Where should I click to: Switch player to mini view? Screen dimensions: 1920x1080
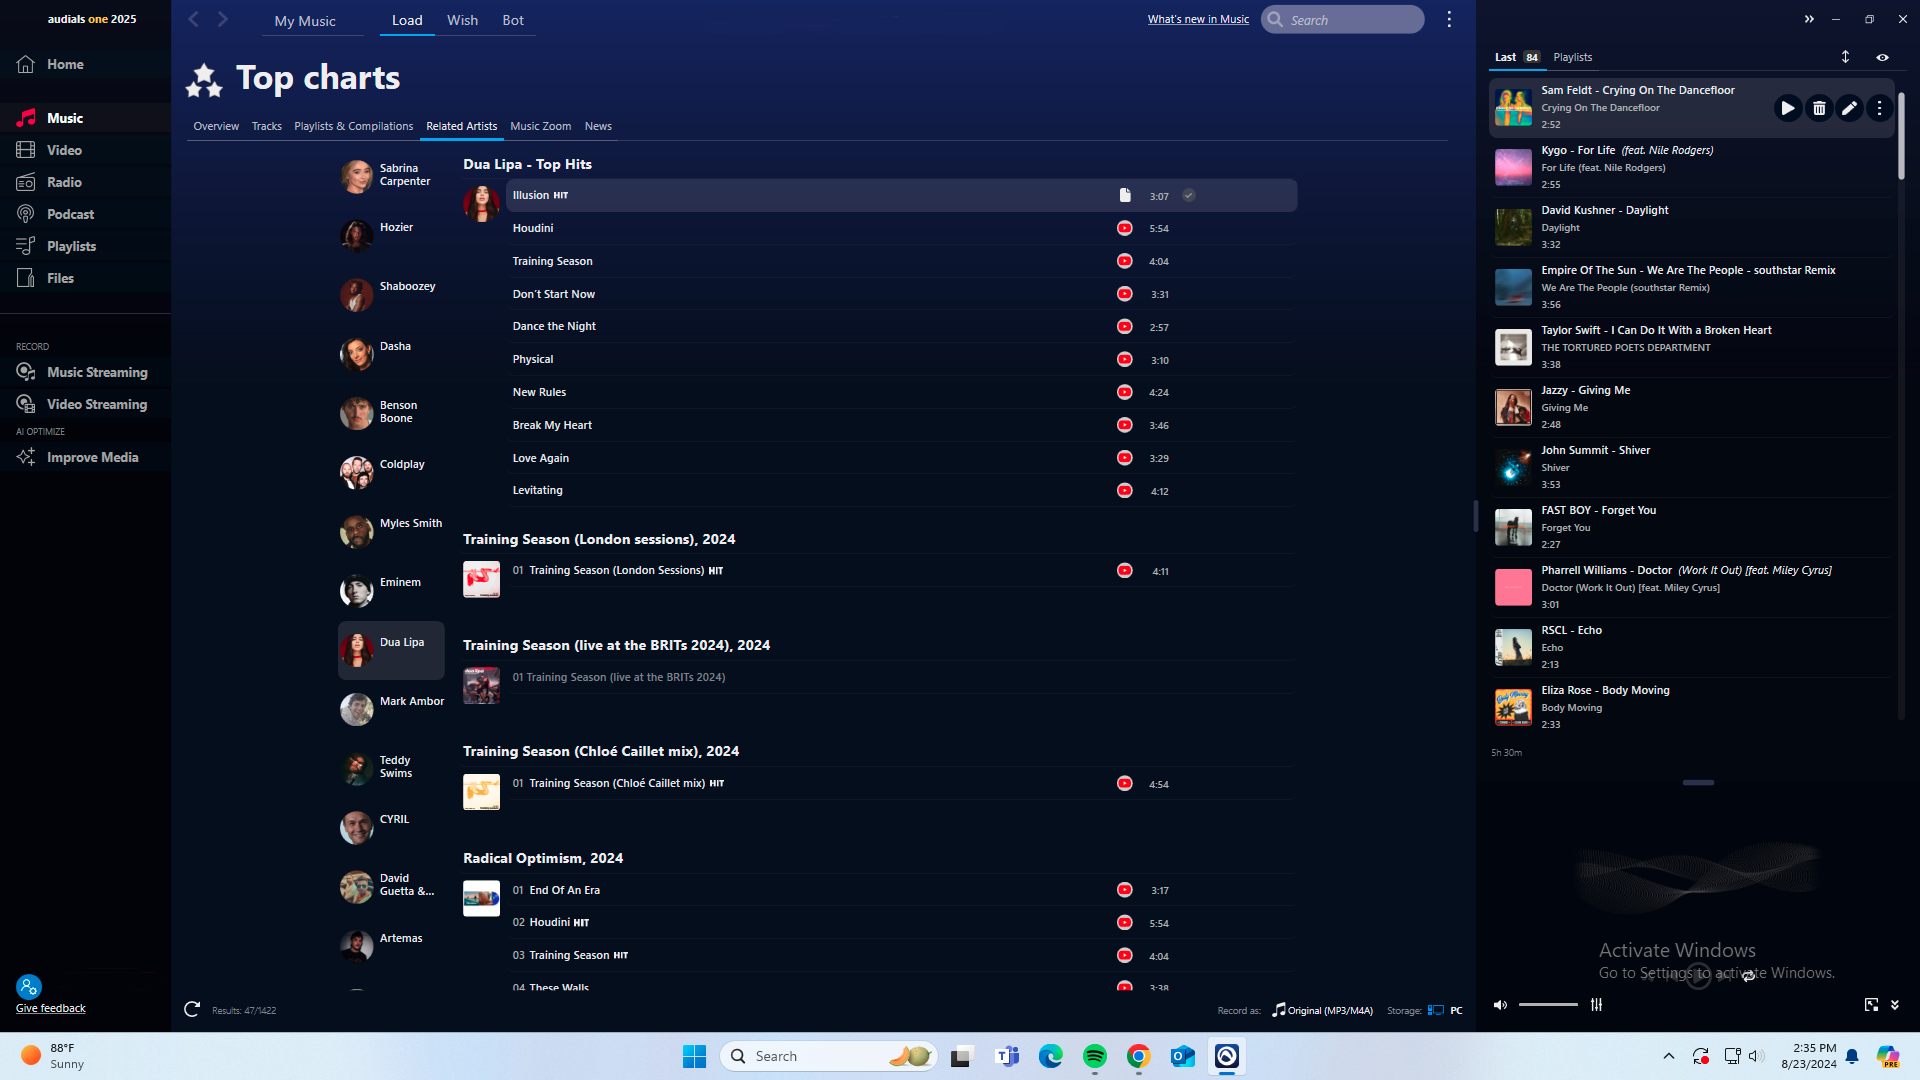pyautogui.click(x=1871, y=1005)
